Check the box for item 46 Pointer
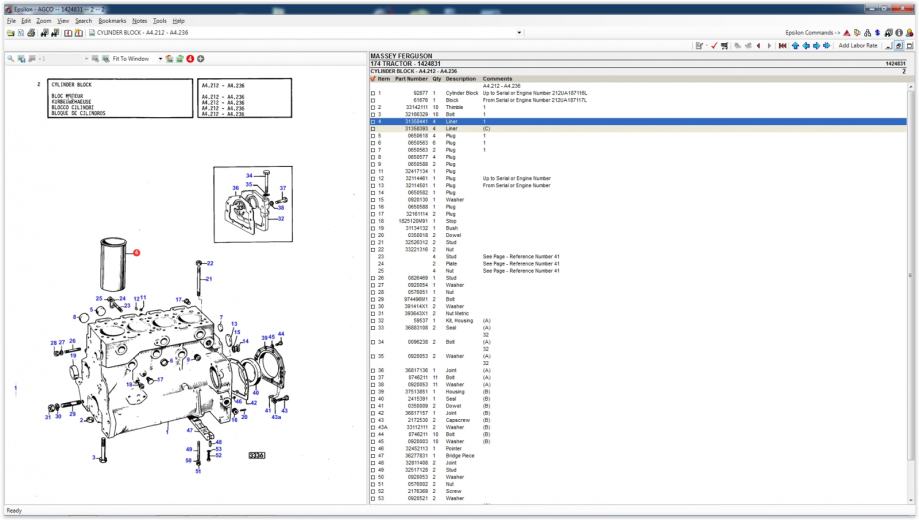The image size is (919, 520). (373, 448)
